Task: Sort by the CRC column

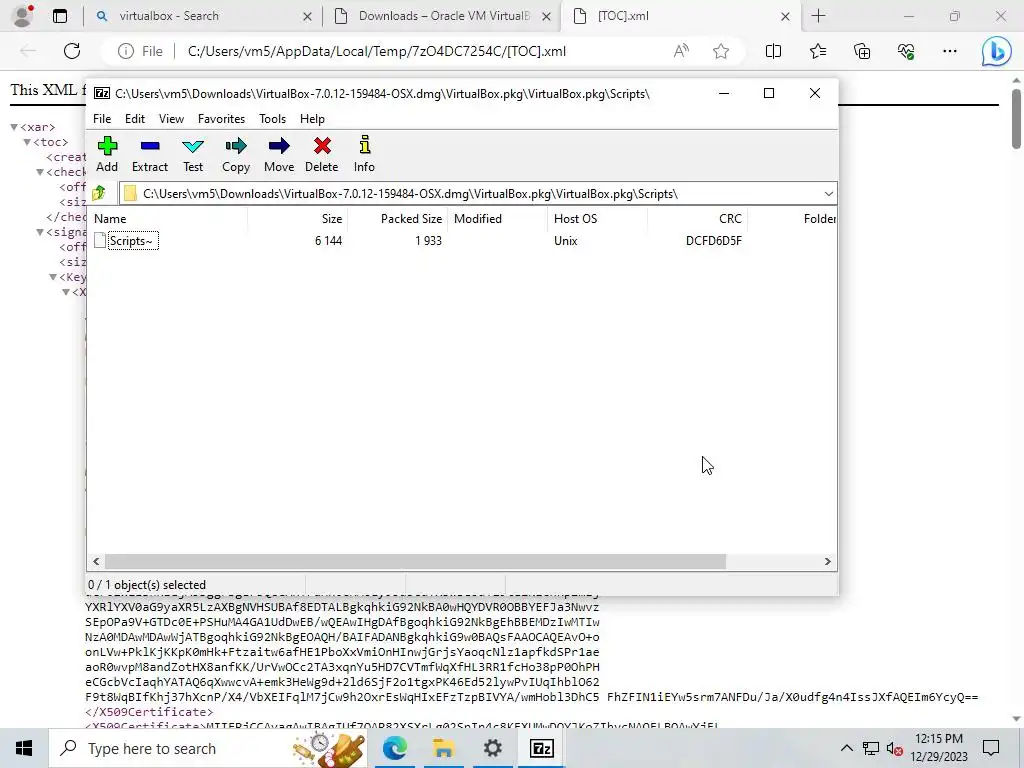Action: pyautogui.click(x=697, y=219)
